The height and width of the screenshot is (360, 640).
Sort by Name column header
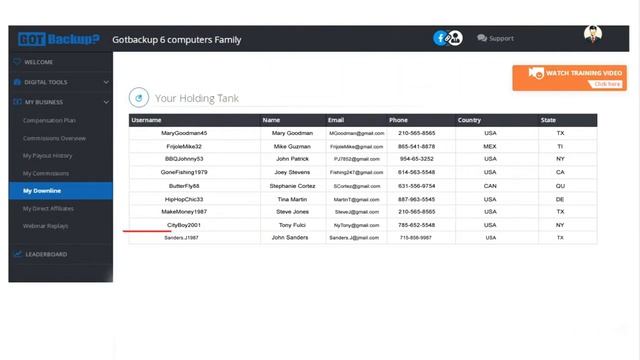(271, 120)
